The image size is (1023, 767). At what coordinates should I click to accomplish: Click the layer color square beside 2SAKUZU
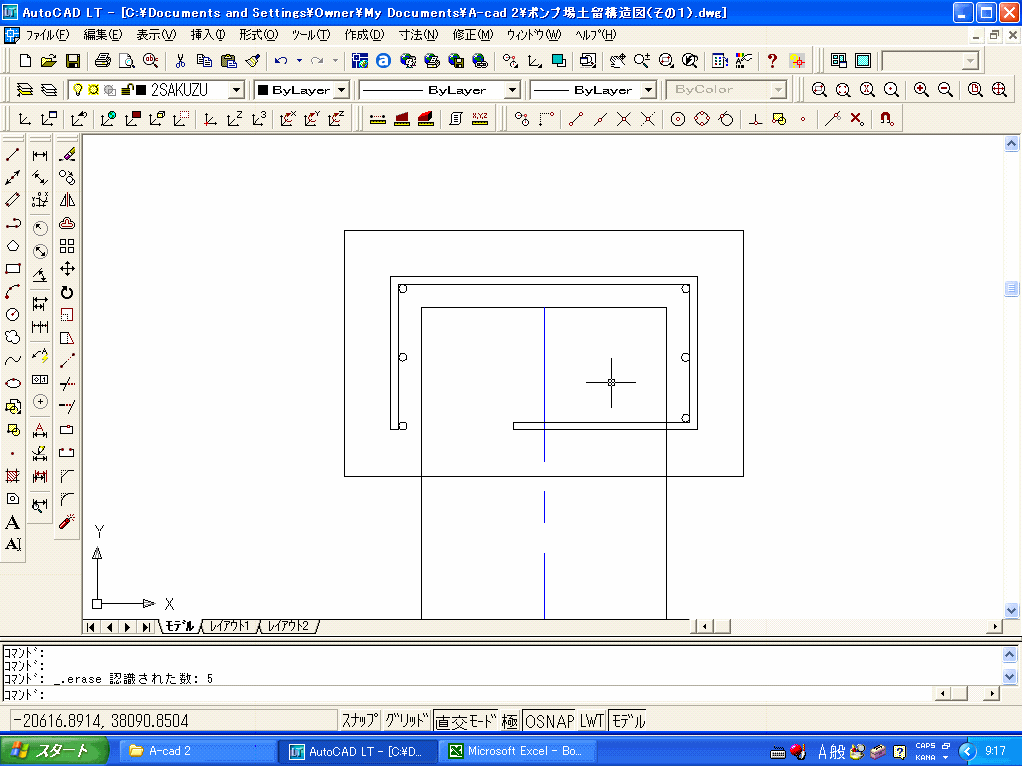pos(141,89)
